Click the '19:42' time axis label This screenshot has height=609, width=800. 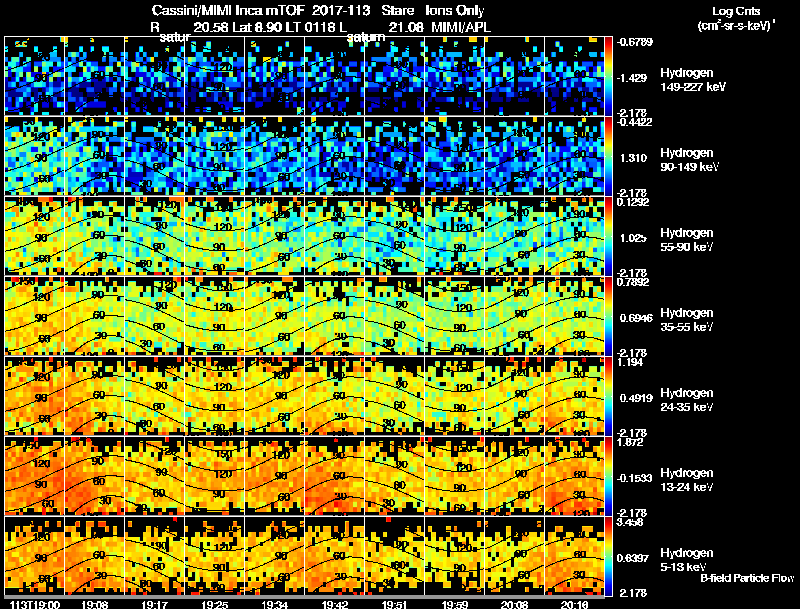click(x=335, y=604)
